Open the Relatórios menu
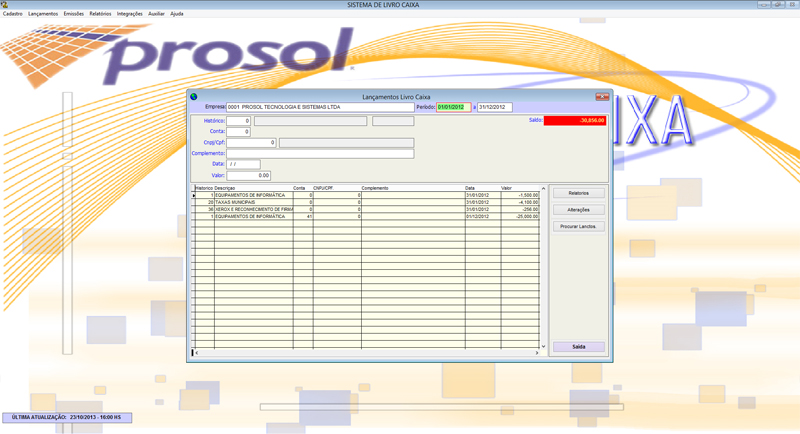Screen dimensions: 800x434 tap(100, 14)
